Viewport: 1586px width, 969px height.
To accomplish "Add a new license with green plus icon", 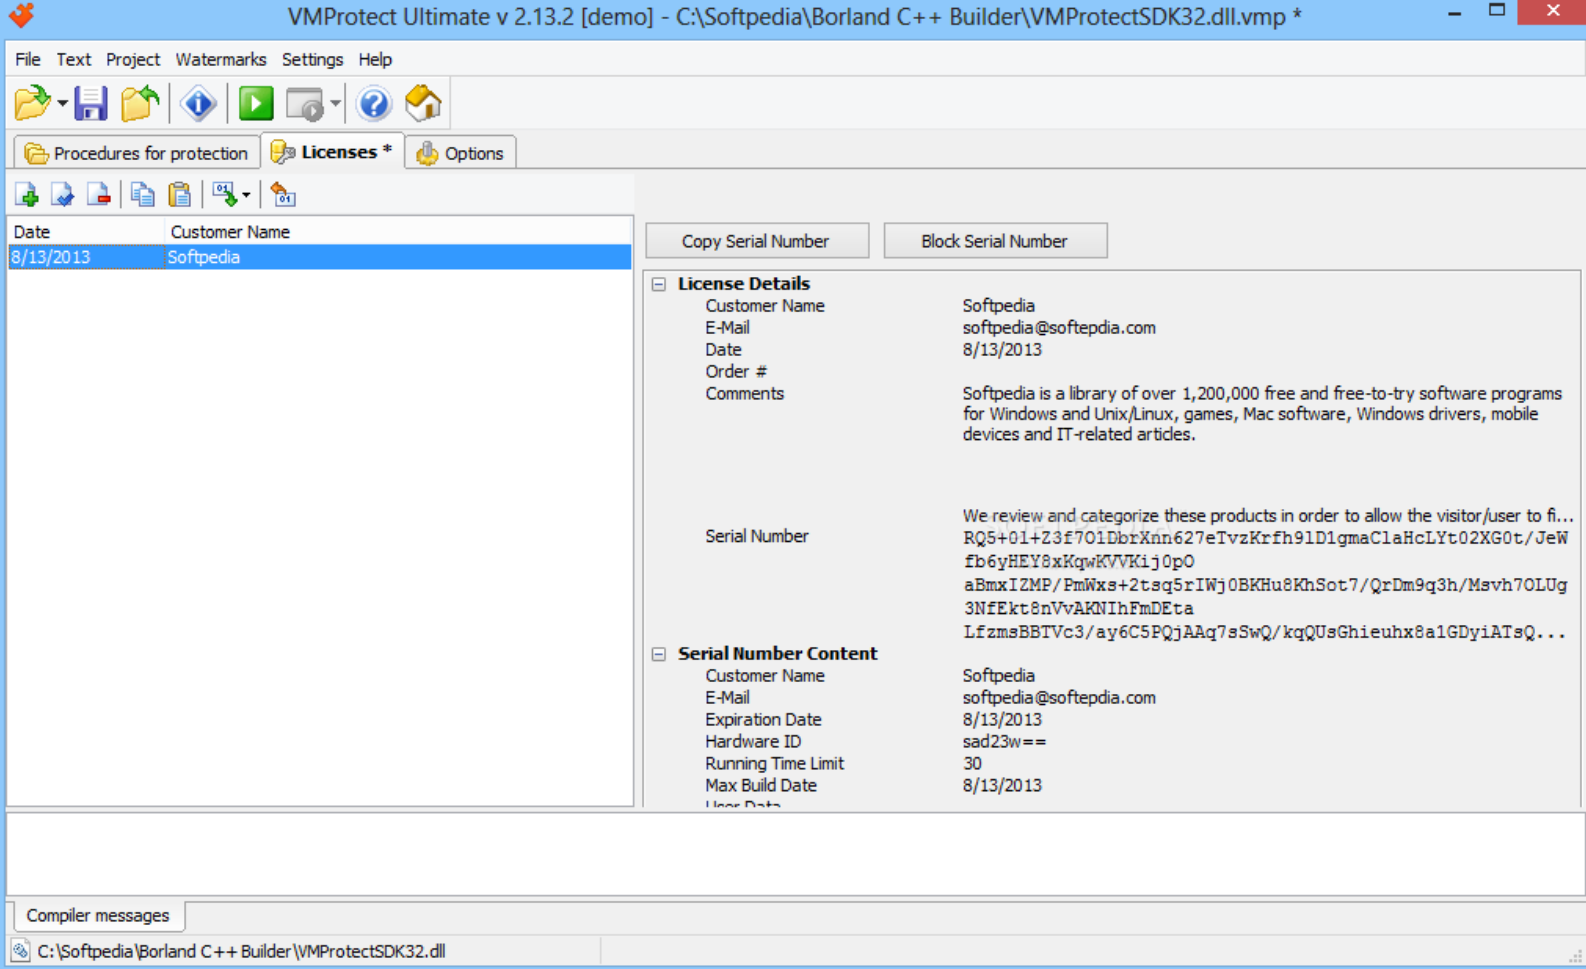I will [x=27, y=194].
